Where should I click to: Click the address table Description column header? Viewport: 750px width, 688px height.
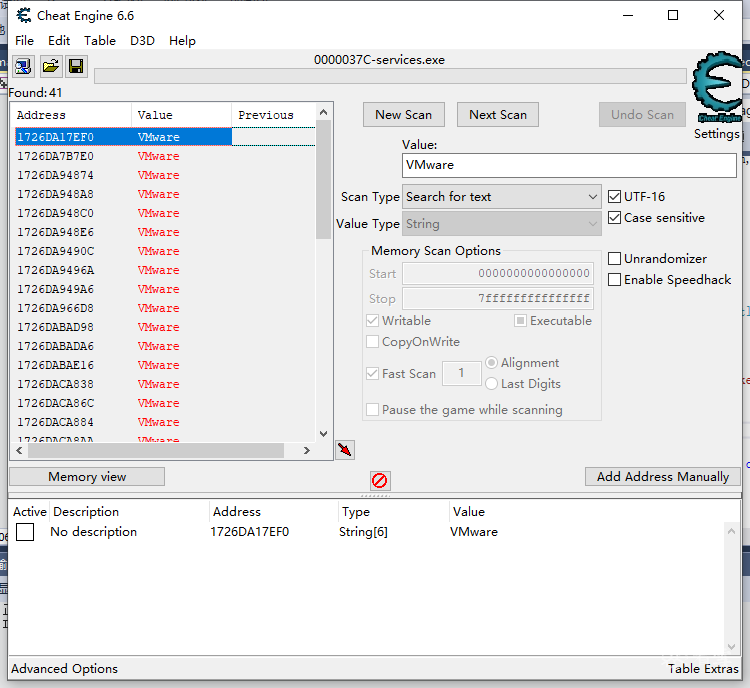click(129, 511)
